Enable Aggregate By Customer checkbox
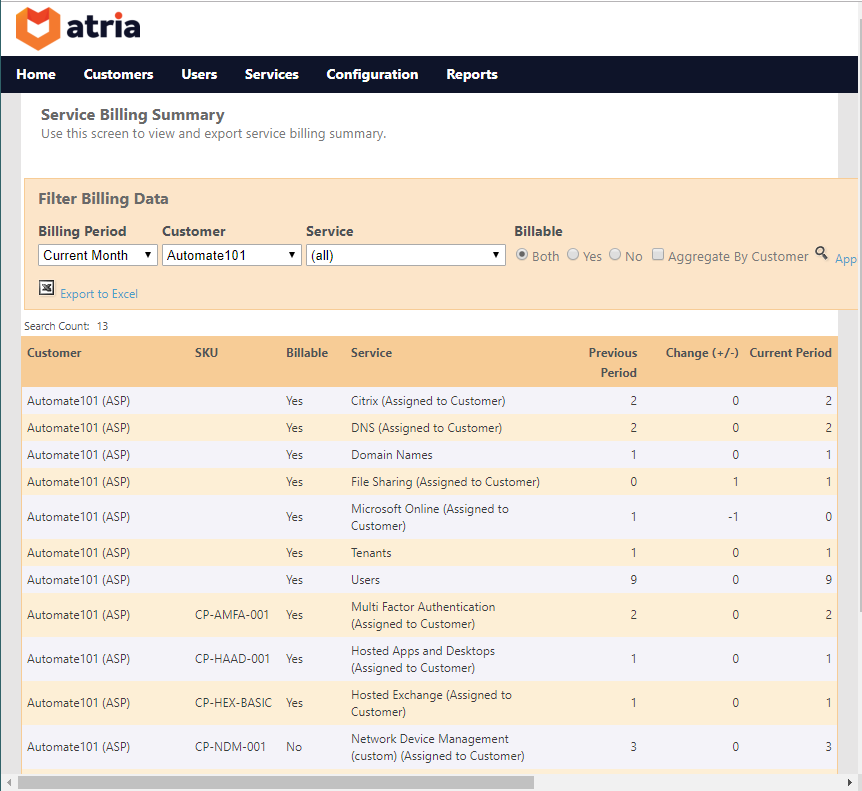Viewport: 862px width, 791px height. click(x=658, y=255)
